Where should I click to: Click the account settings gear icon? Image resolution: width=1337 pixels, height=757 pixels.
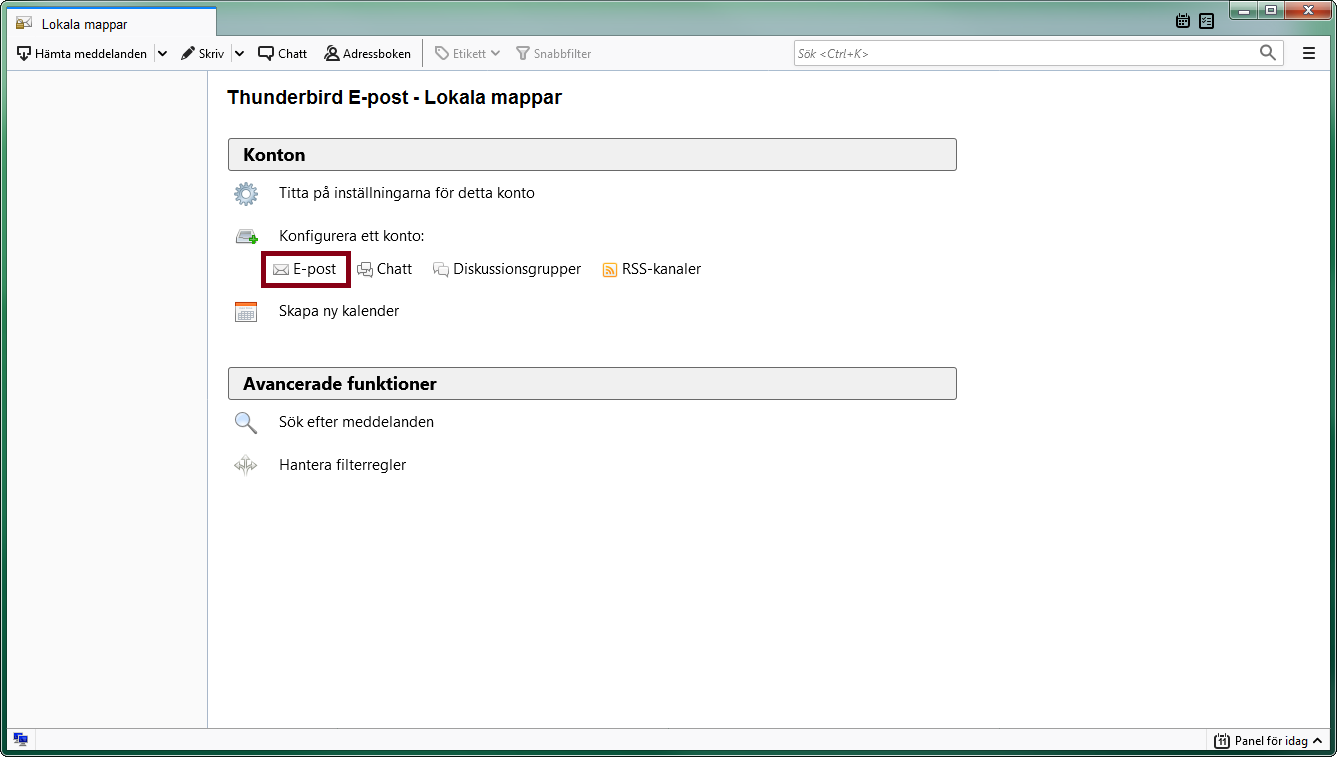[246, 194]
